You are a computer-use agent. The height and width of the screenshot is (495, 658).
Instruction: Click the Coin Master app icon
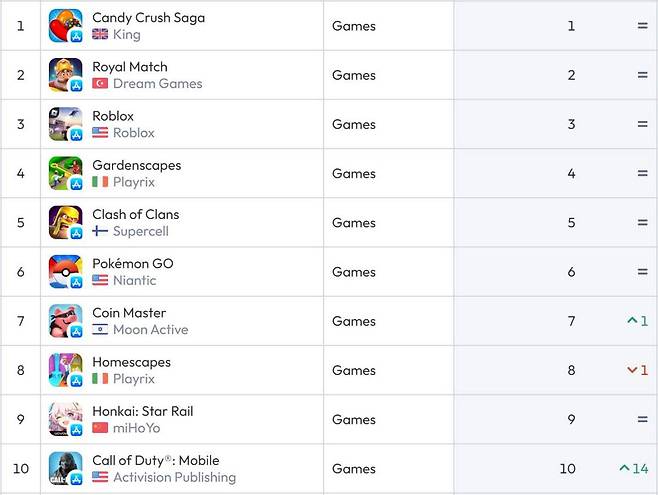65,321
